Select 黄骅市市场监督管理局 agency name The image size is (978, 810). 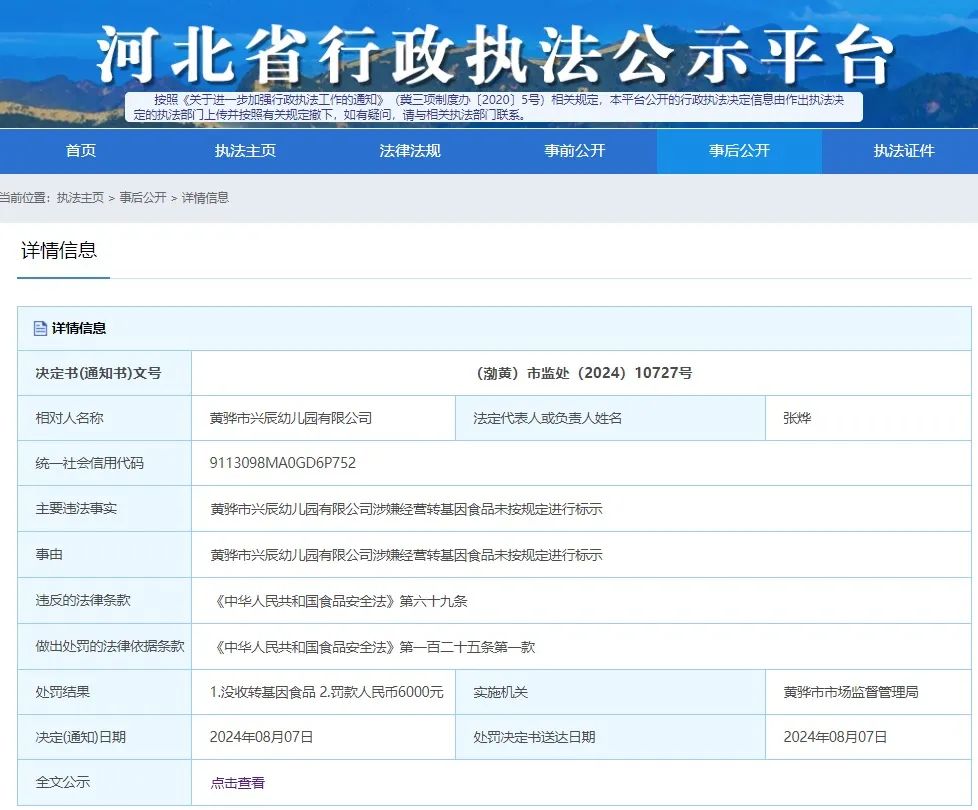pos(851,692)
